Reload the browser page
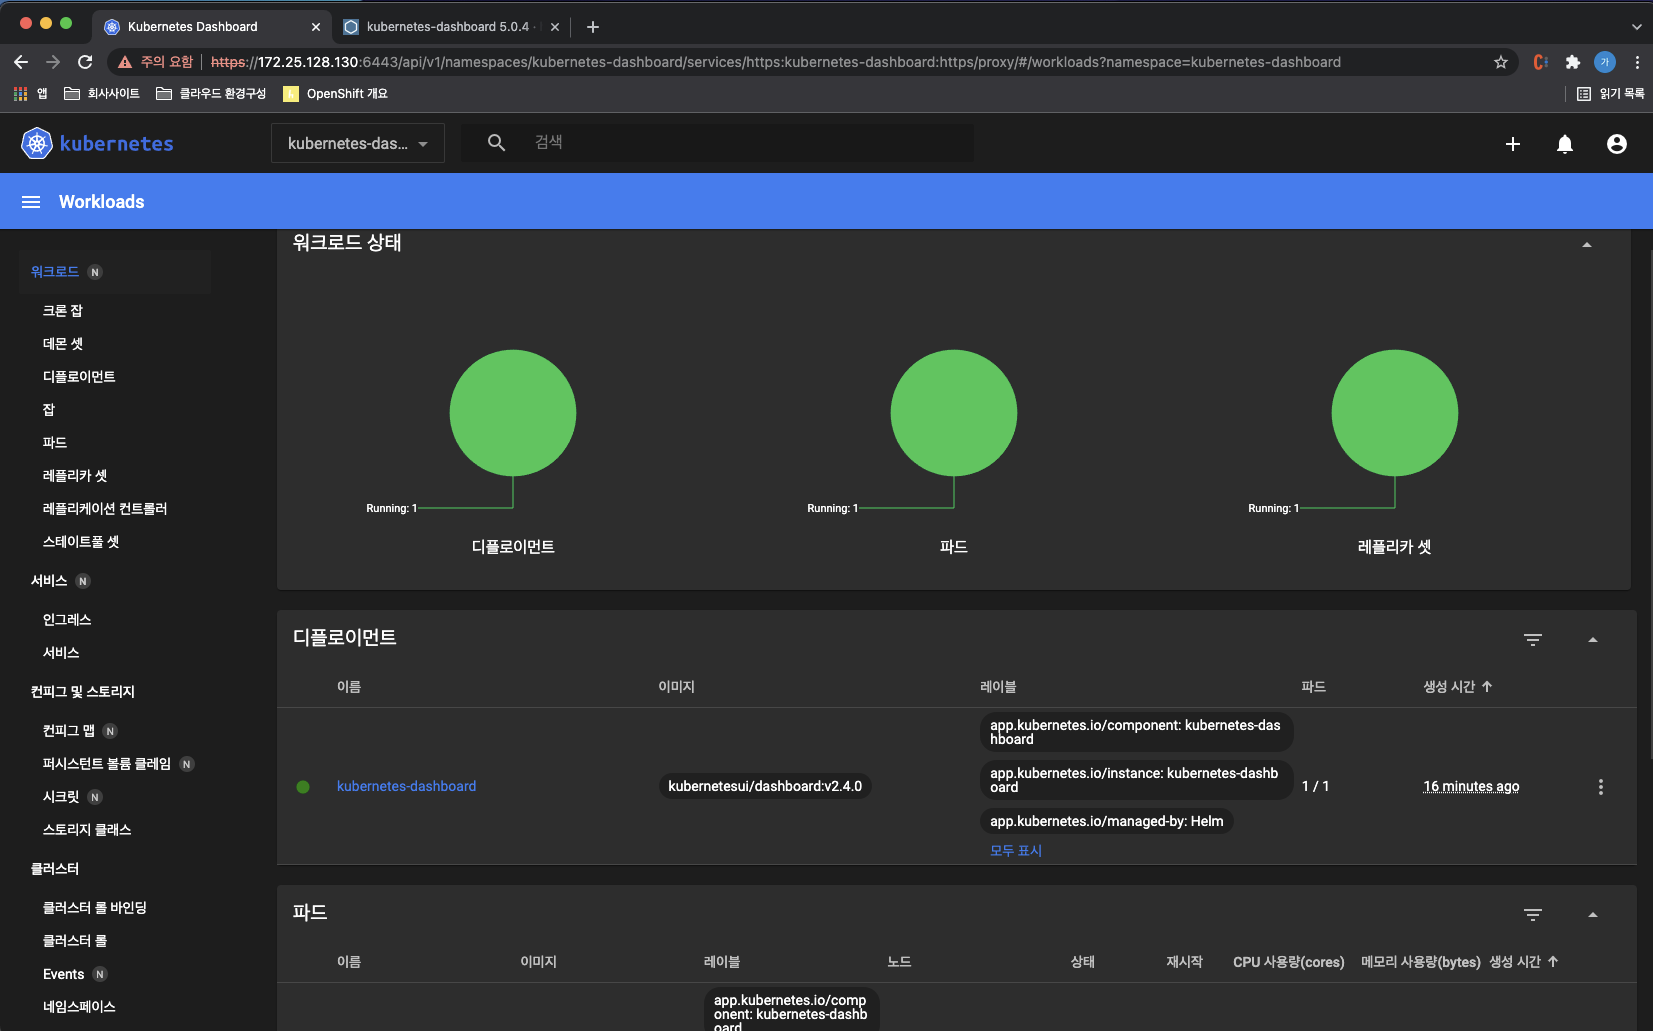The height and width of the screenshot is (1031, 1653). 85,62
